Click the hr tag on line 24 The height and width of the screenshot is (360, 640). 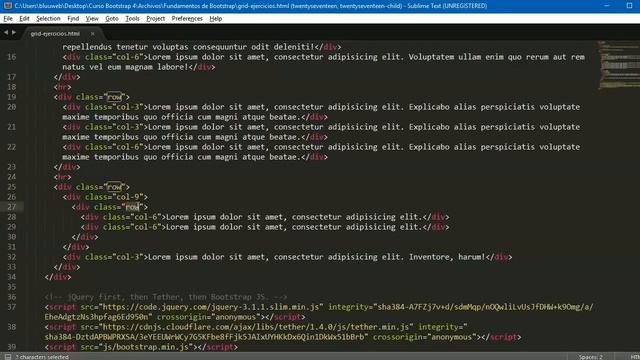click(x=62, y=177)
